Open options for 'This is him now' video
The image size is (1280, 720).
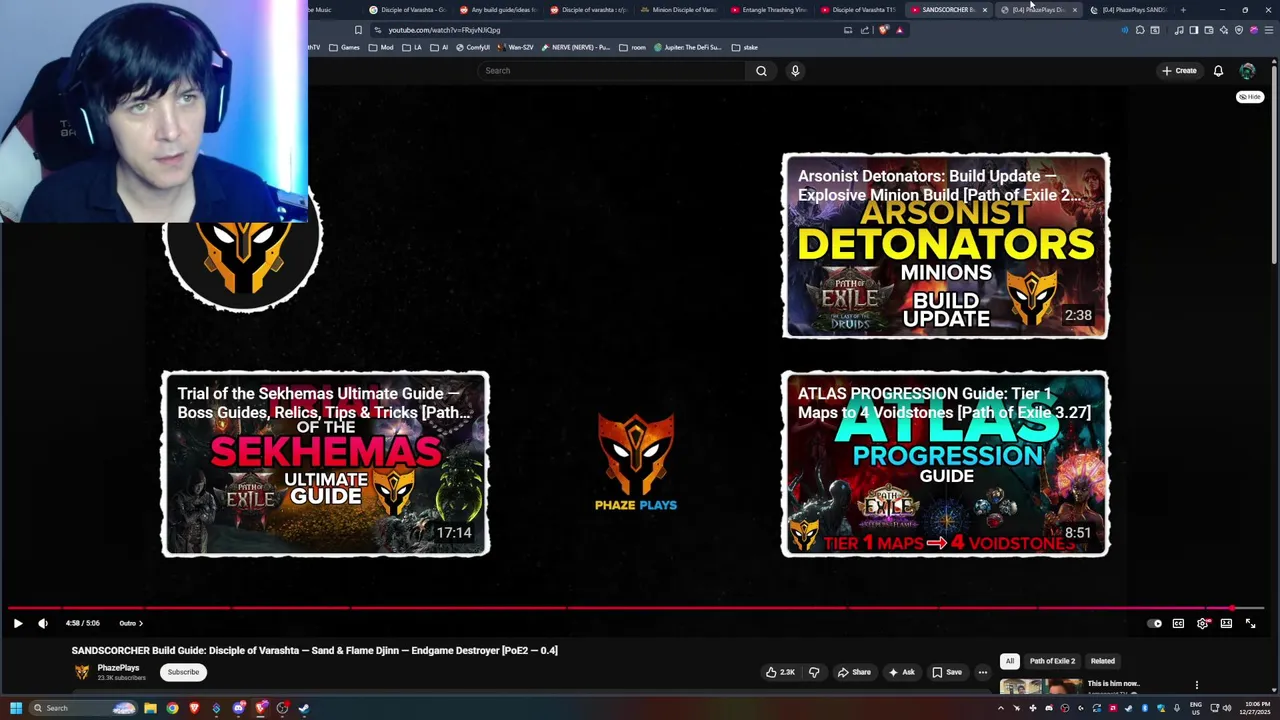1196,685
